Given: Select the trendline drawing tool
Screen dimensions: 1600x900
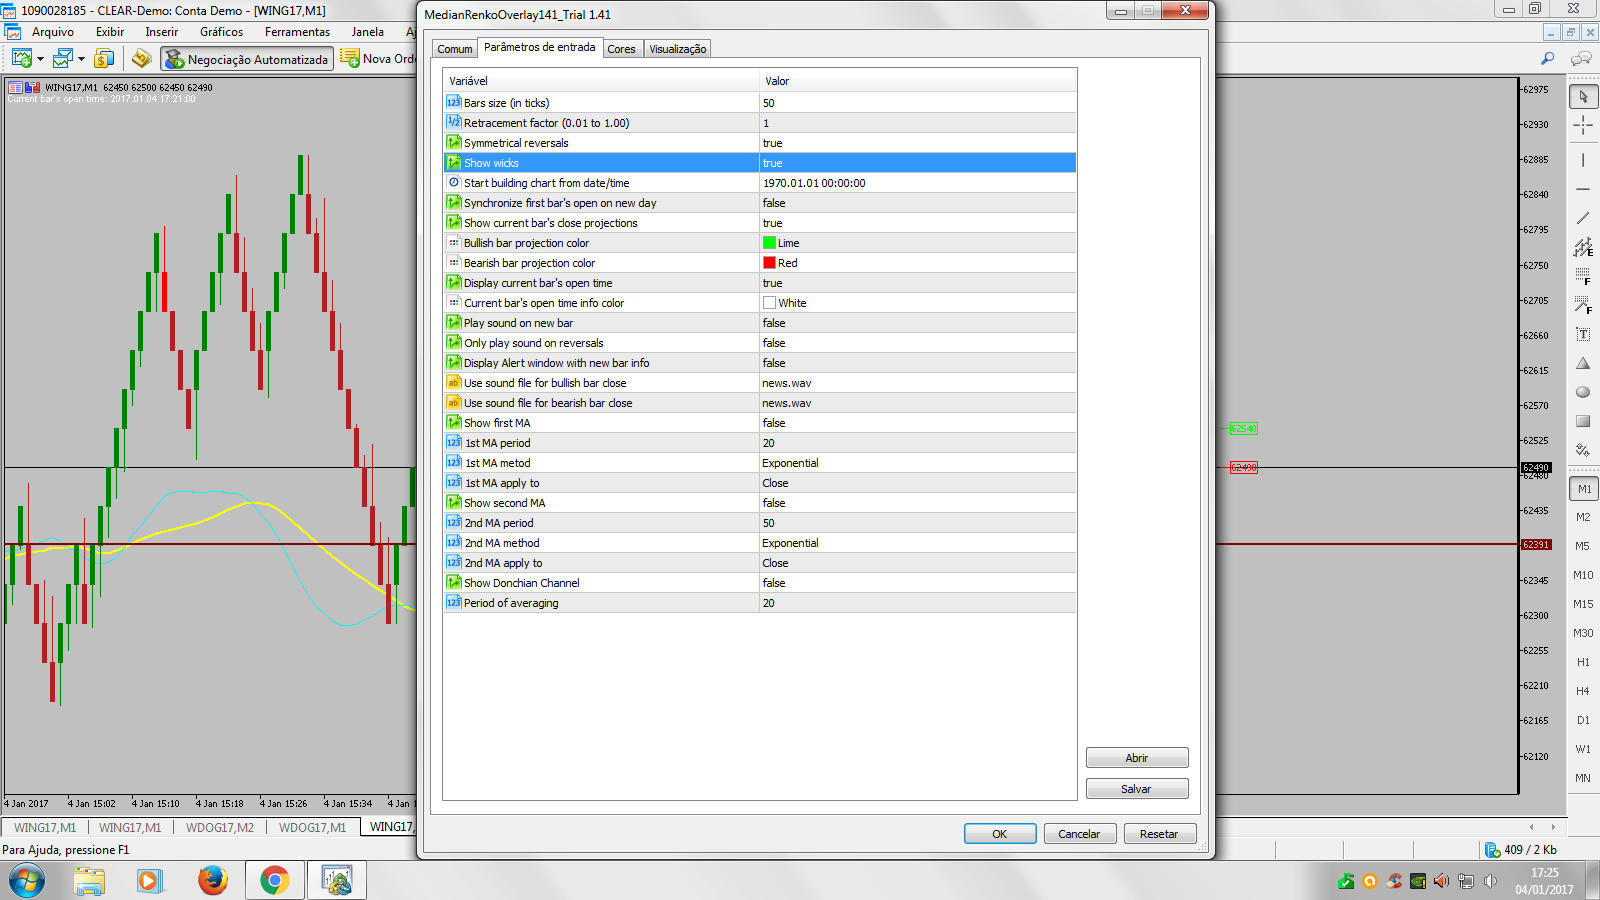Looking at the screenshot, I should click(x=1583, y=217).
